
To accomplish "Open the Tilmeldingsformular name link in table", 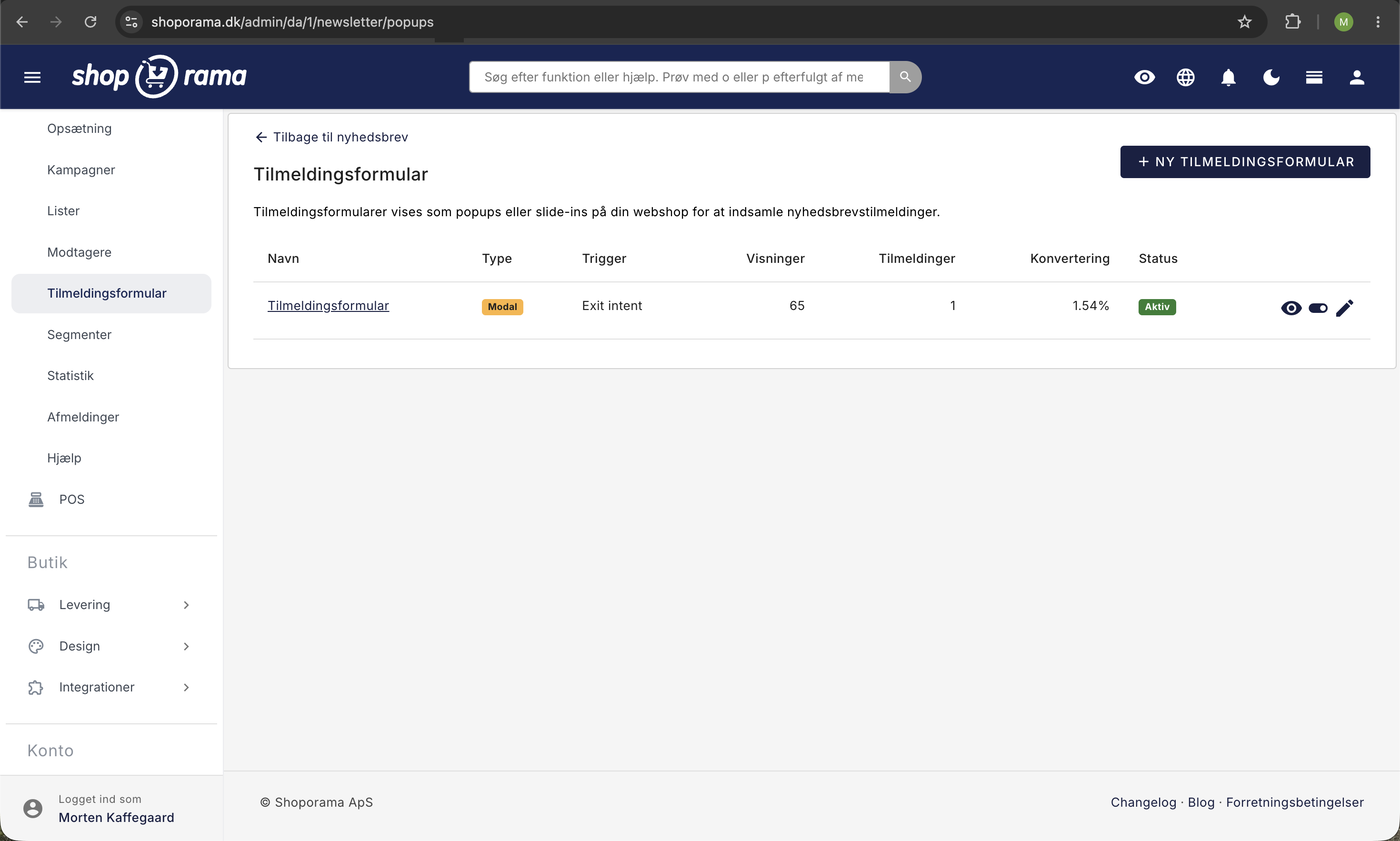I will 328,306.
